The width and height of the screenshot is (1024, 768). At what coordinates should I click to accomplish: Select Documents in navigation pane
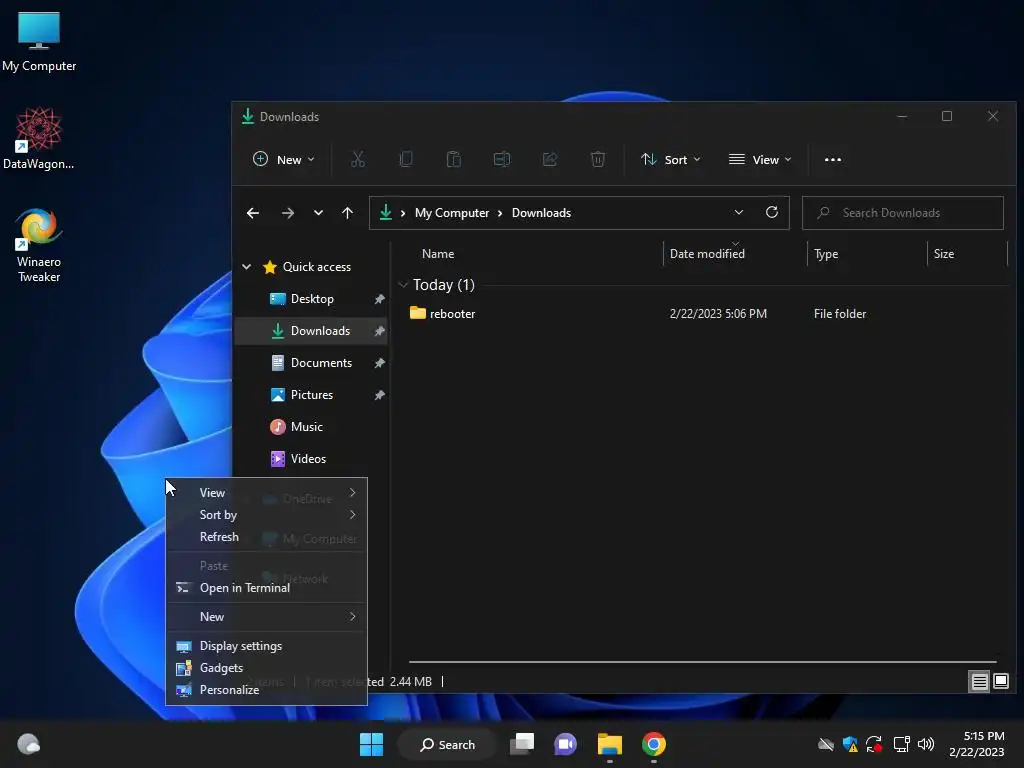coord(311,363)
